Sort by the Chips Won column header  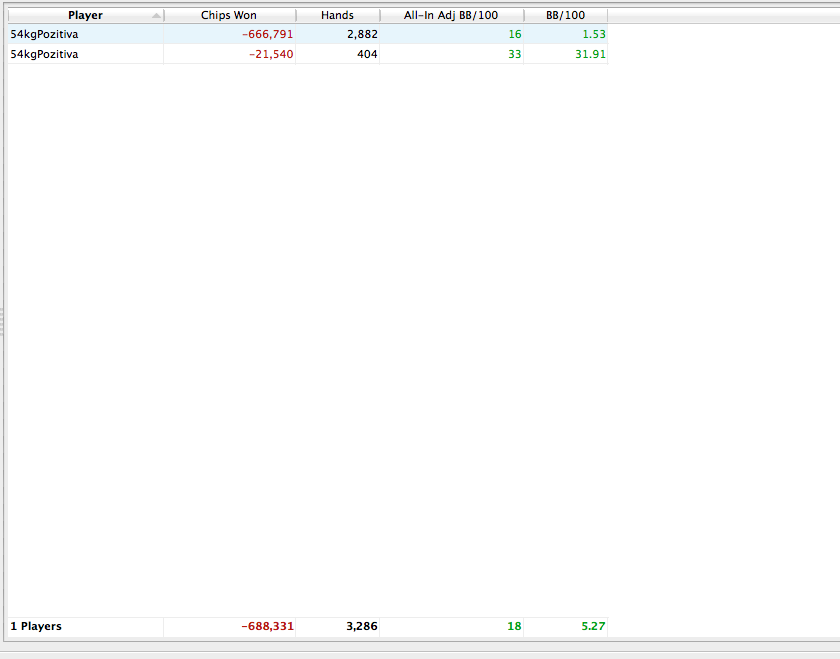click(229, 16)
